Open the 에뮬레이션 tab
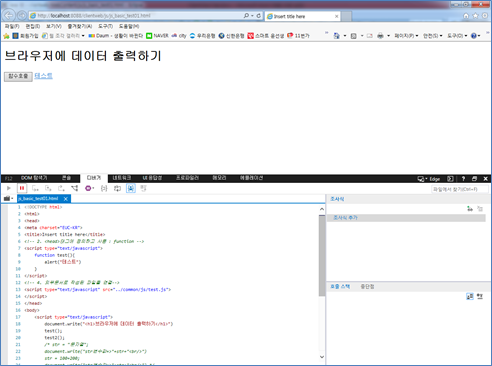Image resolution: width=492 pixels, height=366 pixels. pos(251,178)
